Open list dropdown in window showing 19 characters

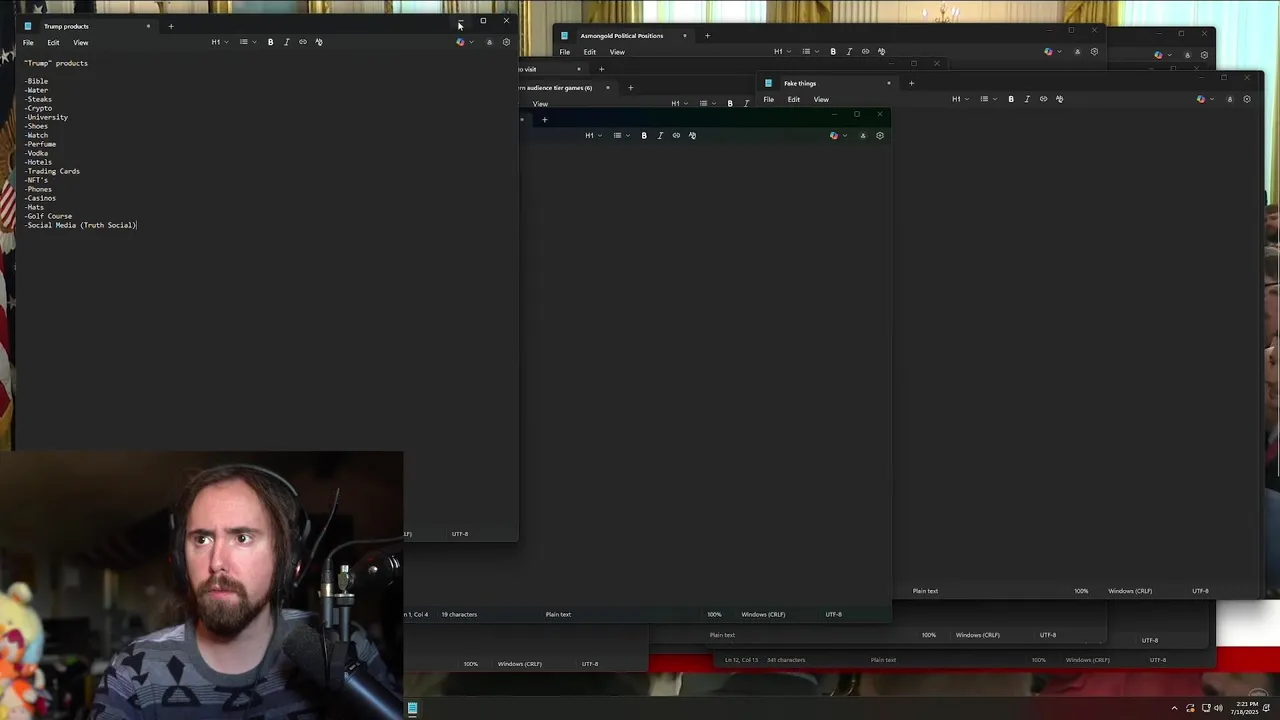click(620, 135)
